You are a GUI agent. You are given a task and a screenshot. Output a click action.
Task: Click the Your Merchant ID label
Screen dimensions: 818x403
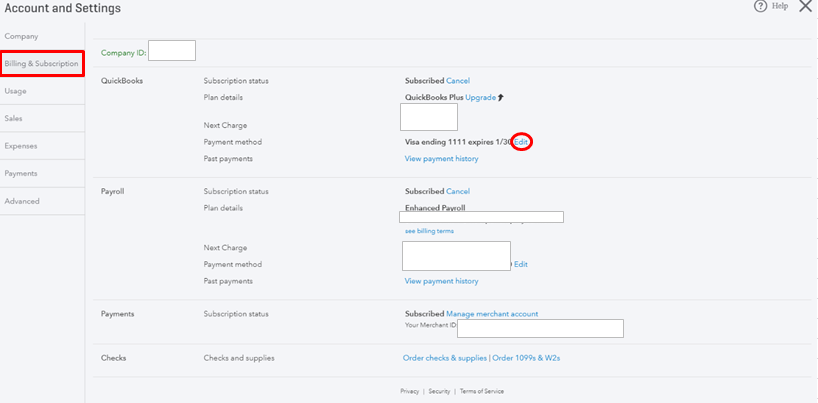(430, 325)
